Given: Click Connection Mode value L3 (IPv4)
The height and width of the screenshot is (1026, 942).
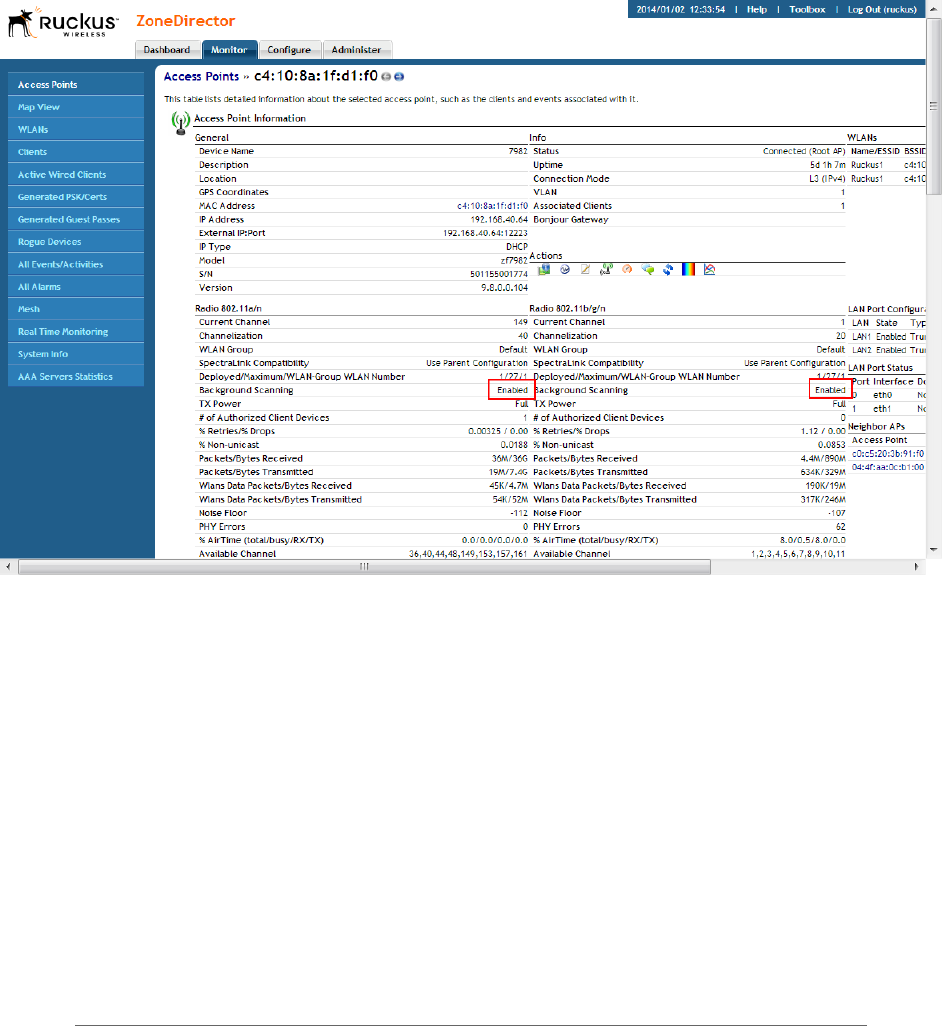Looking at the screenshot, I should pos(827,179).
